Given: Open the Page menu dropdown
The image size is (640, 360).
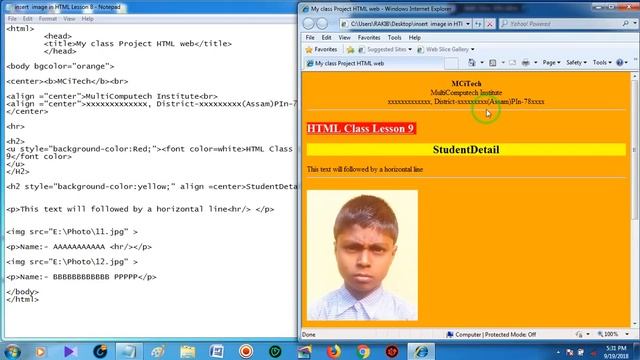Looking at the screenshot, I should click(x=551, y=62).
